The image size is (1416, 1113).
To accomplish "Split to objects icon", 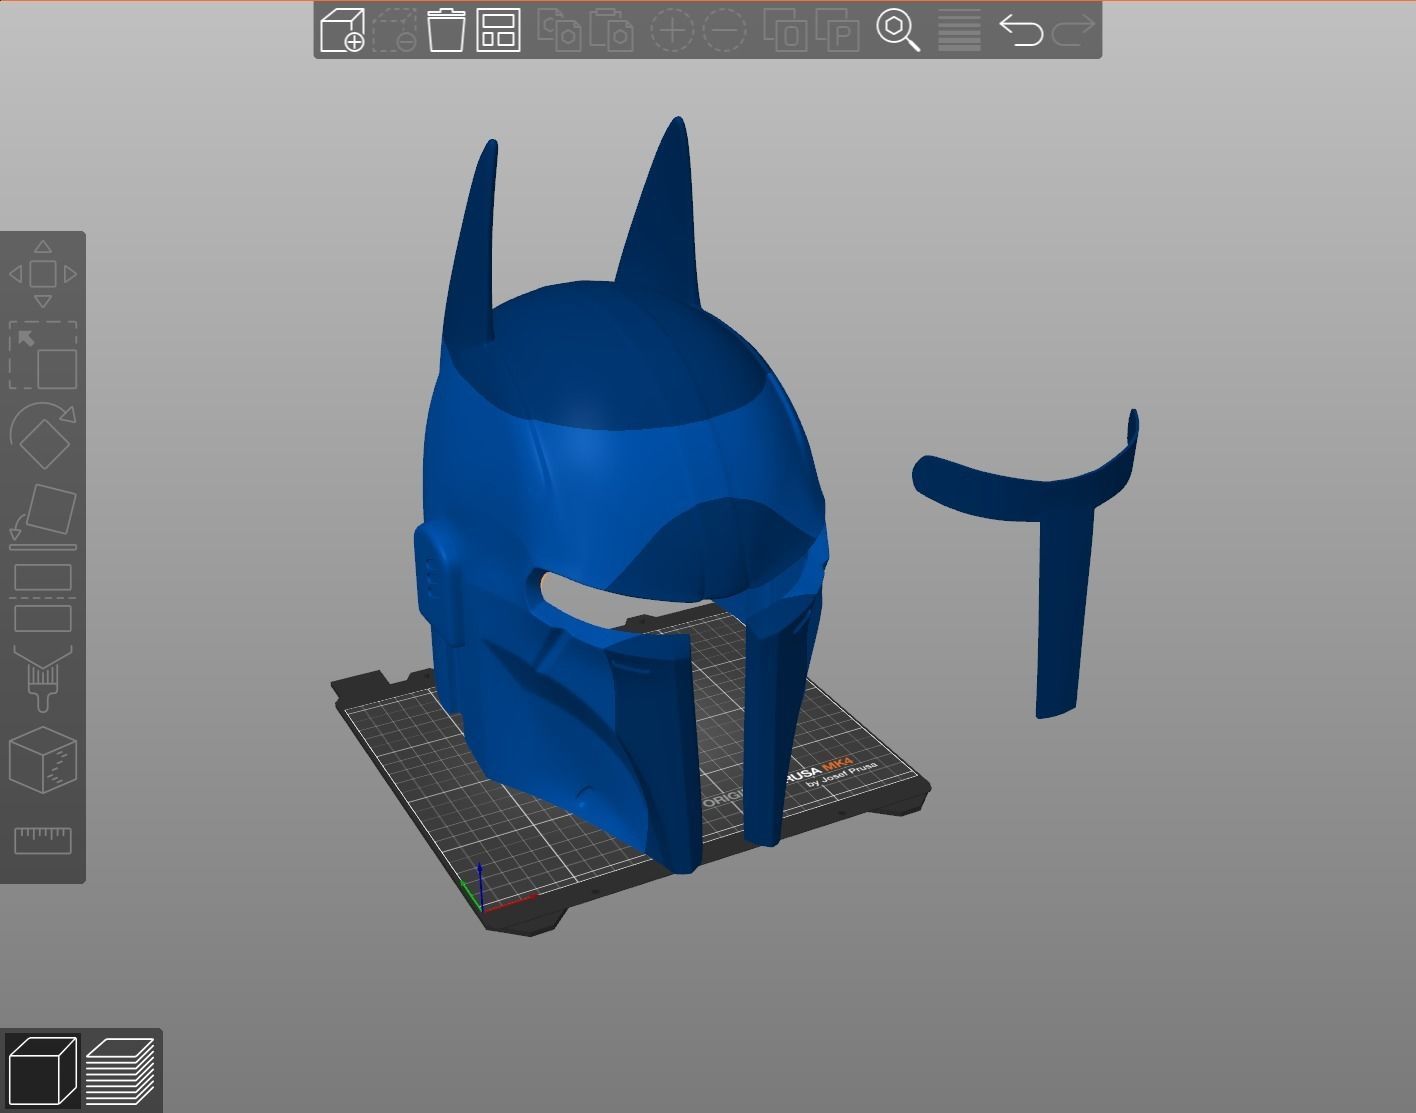I will point(785,30).
